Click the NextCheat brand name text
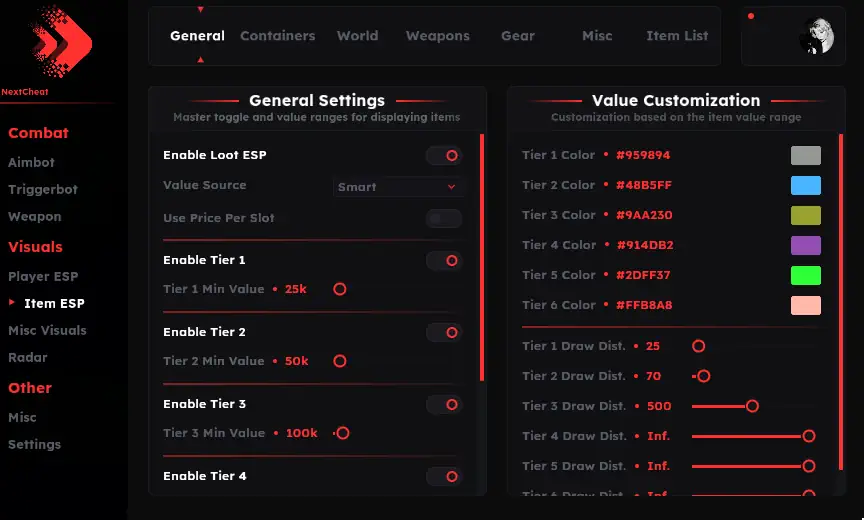The image size is (864, 520). [25, 92]
